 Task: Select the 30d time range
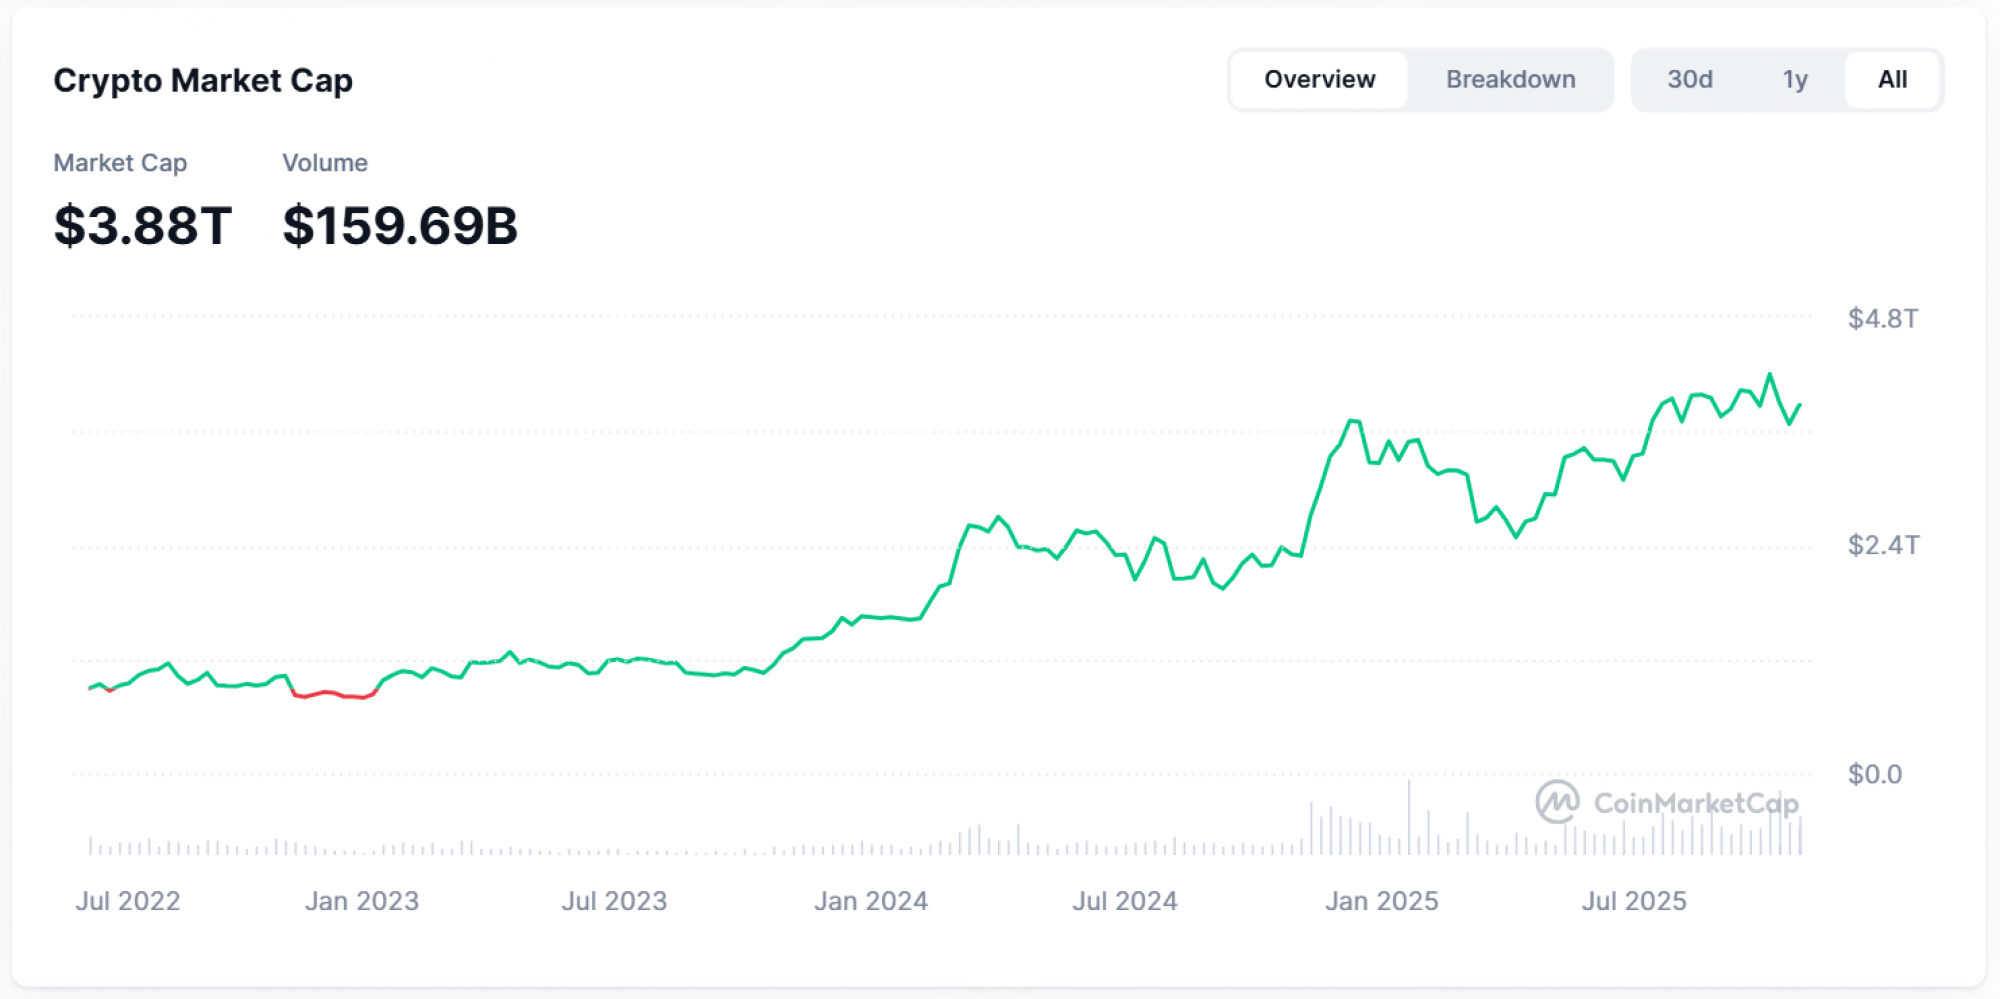pyautogui.click(x=1689, y=80)
